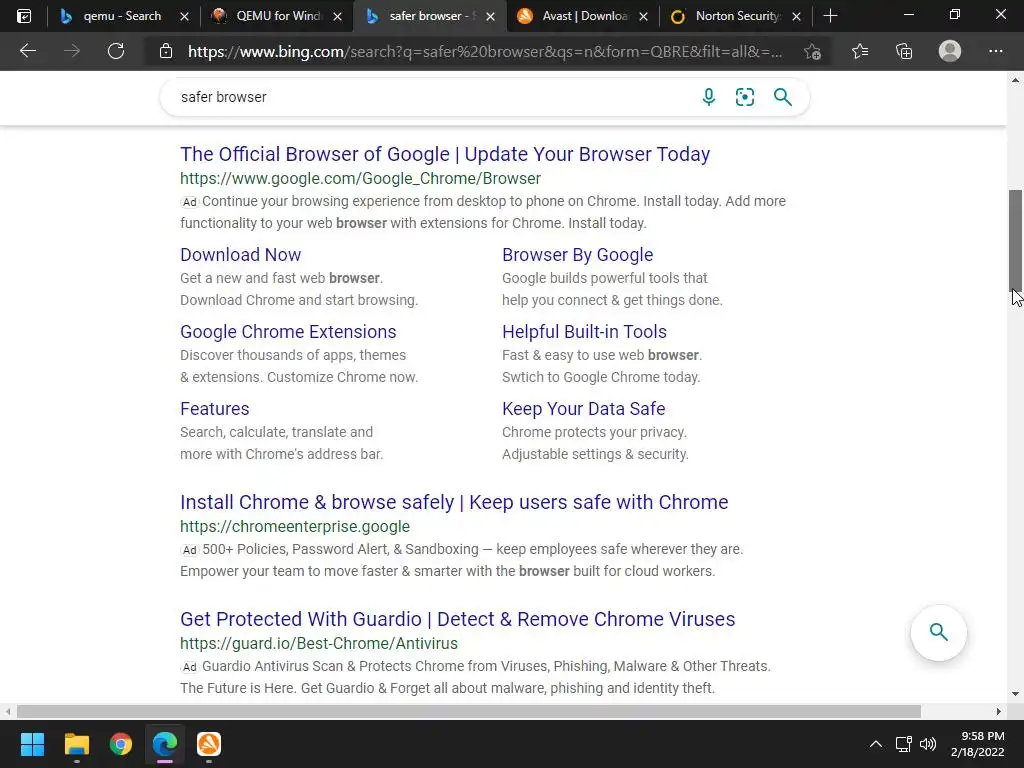The width and height of the screenshot is (1024, 768).
Task: Search using voice microphone icon
Action: click(709, 97)
